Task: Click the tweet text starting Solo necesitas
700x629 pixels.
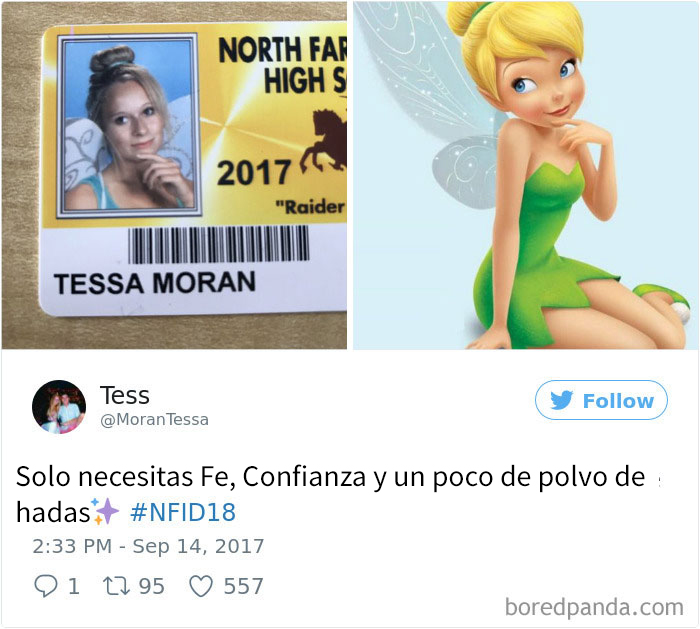Action: (330, 494)
